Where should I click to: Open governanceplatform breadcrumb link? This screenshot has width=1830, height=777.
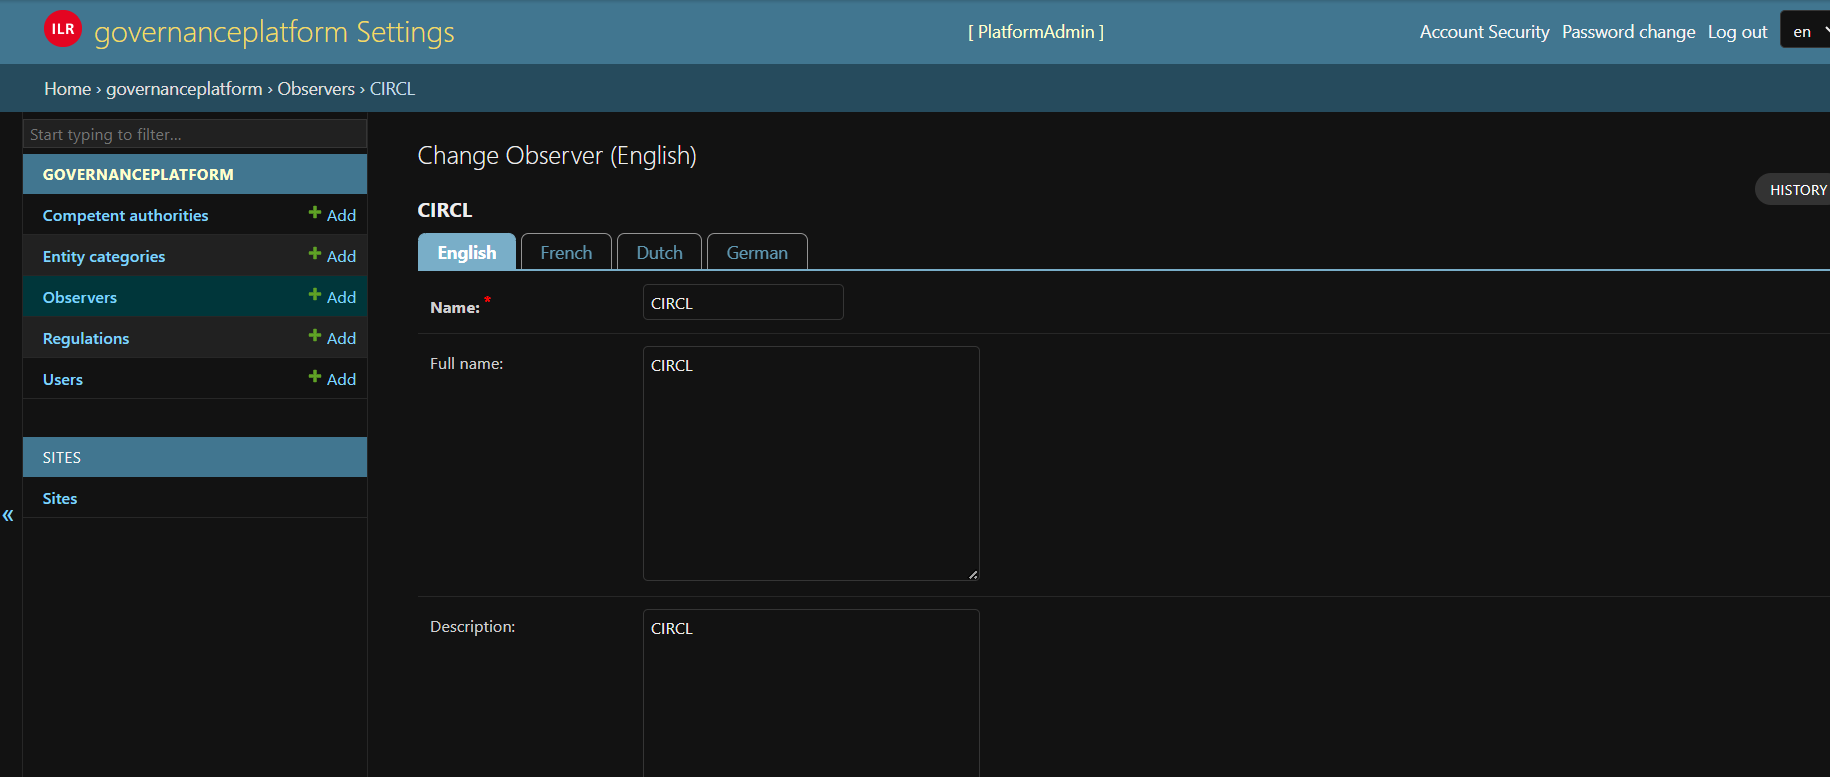coord(184,89)
